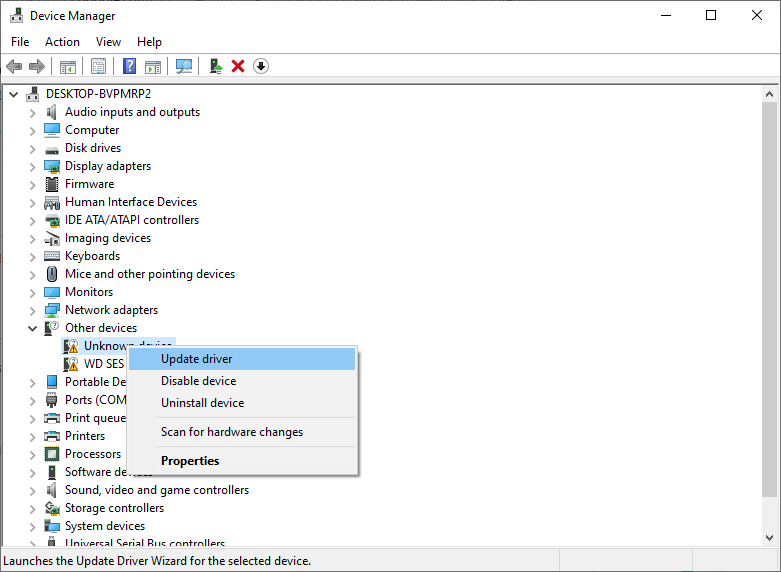781x572 pixels.
Task: Click the Computer category monitor icon
Action: [52, 130]
